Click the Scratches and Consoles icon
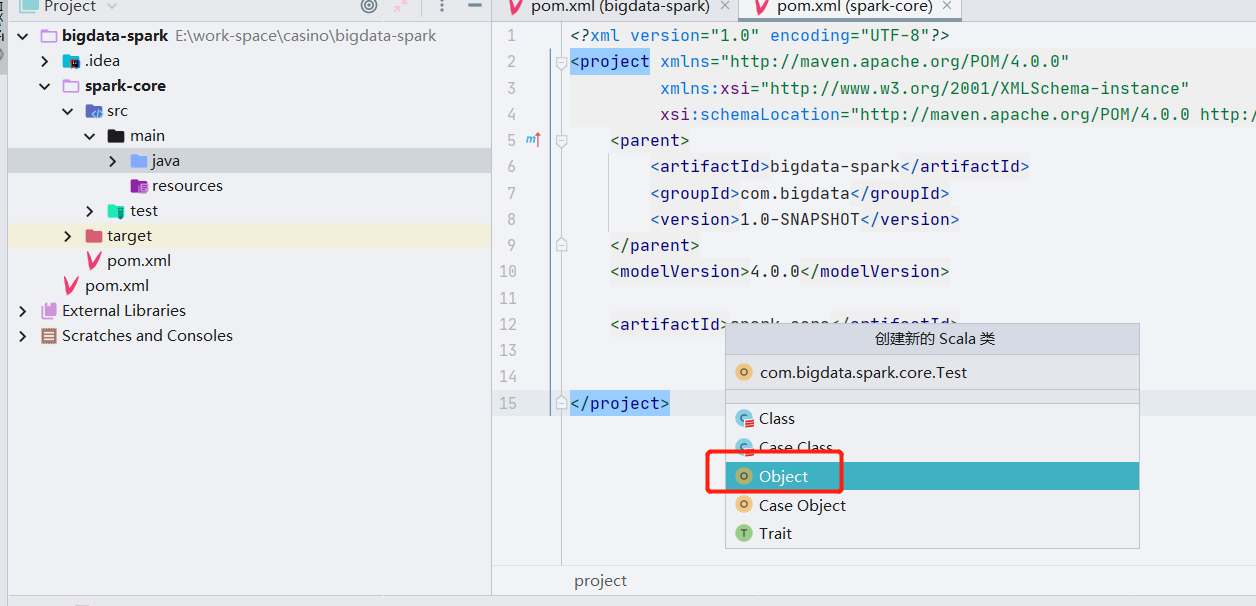The height and width of the screenshot is (606, 1256). 48,336
